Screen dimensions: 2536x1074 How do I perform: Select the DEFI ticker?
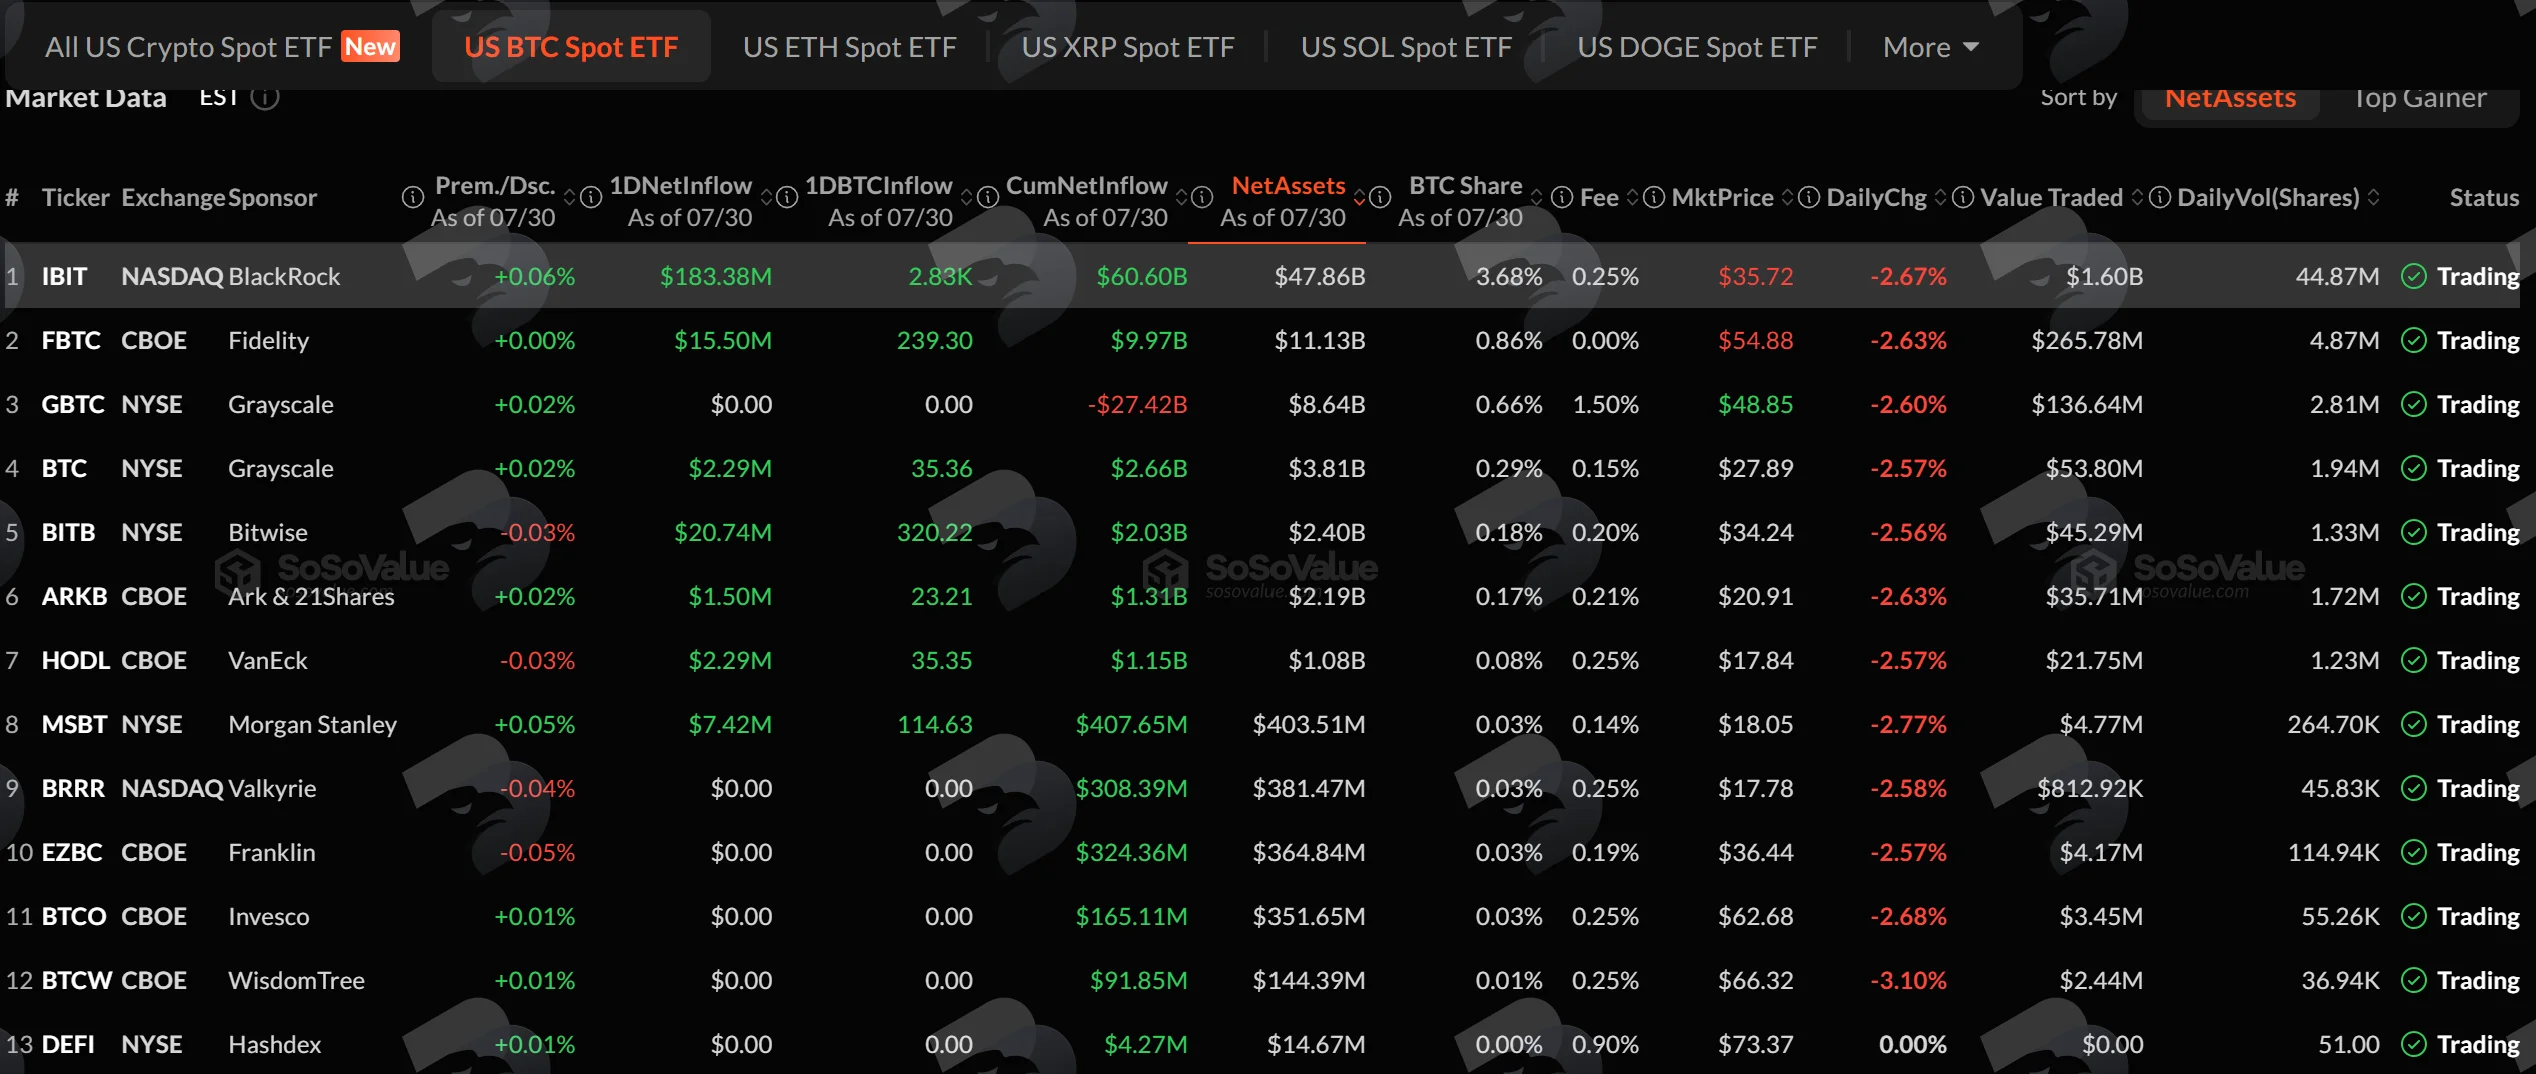(x=68, y=1044)
